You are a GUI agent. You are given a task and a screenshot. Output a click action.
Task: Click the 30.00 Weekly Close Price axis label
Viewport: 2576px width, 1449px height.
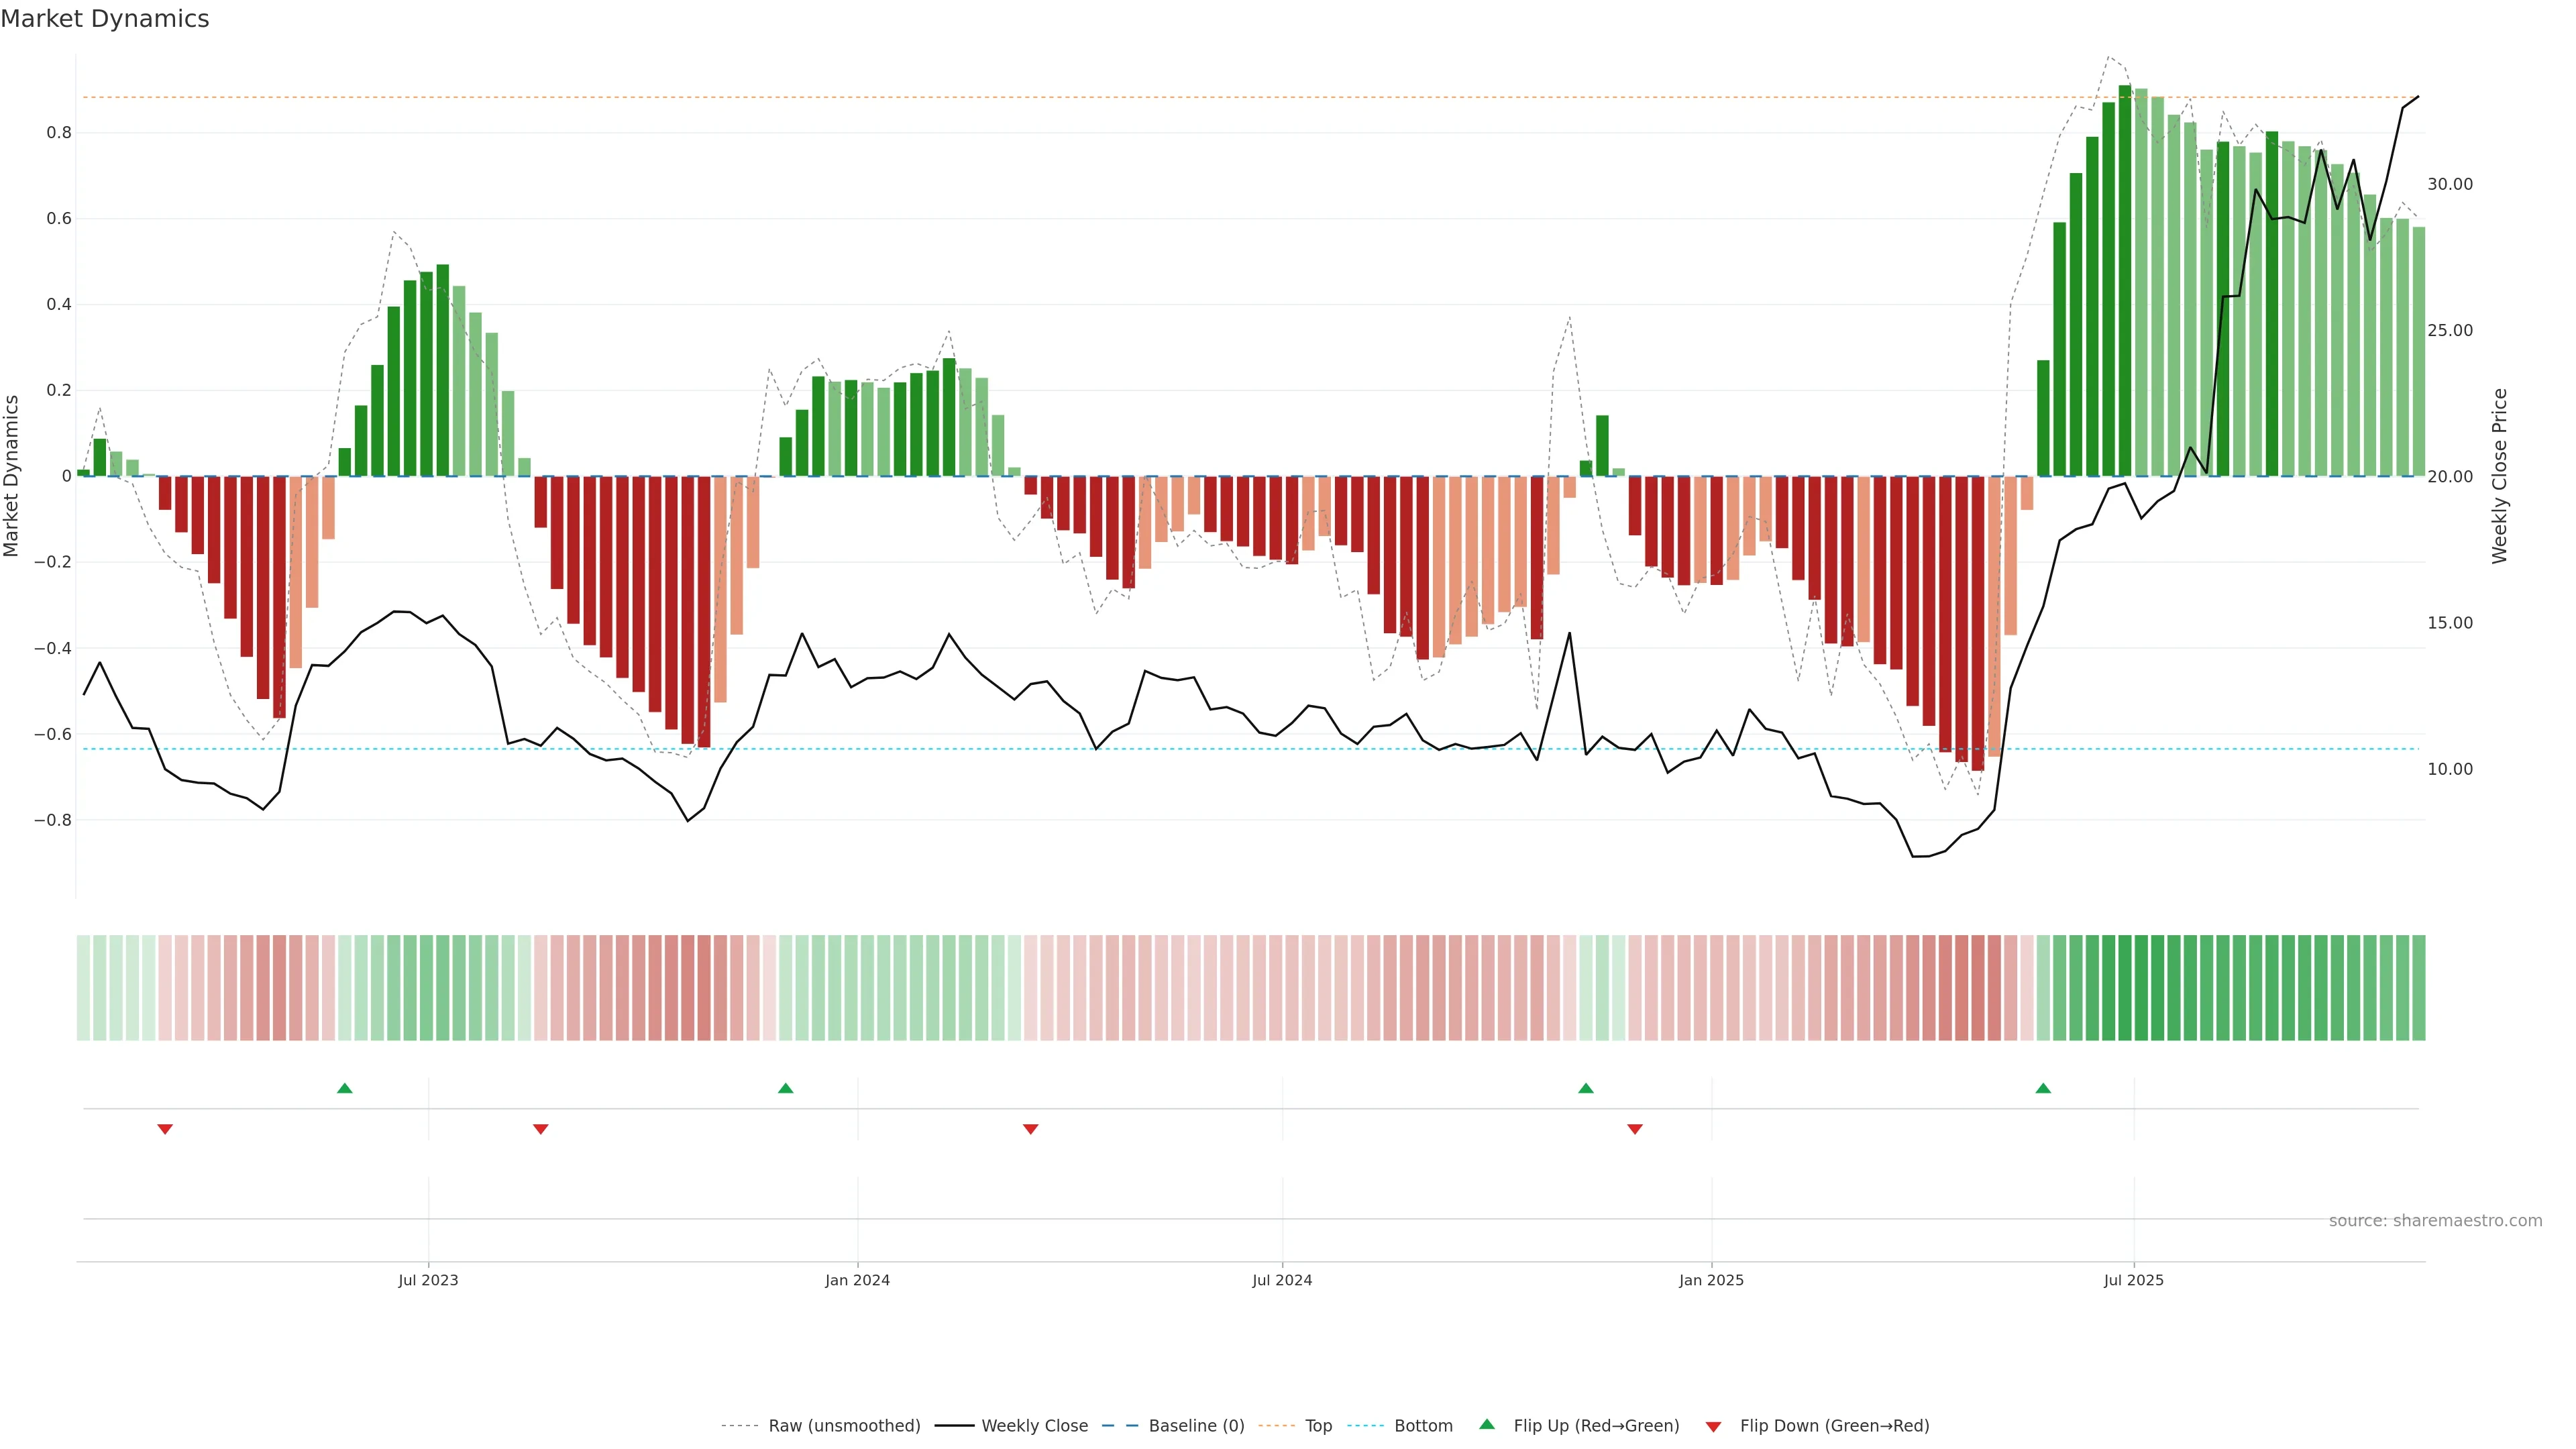2450,184
